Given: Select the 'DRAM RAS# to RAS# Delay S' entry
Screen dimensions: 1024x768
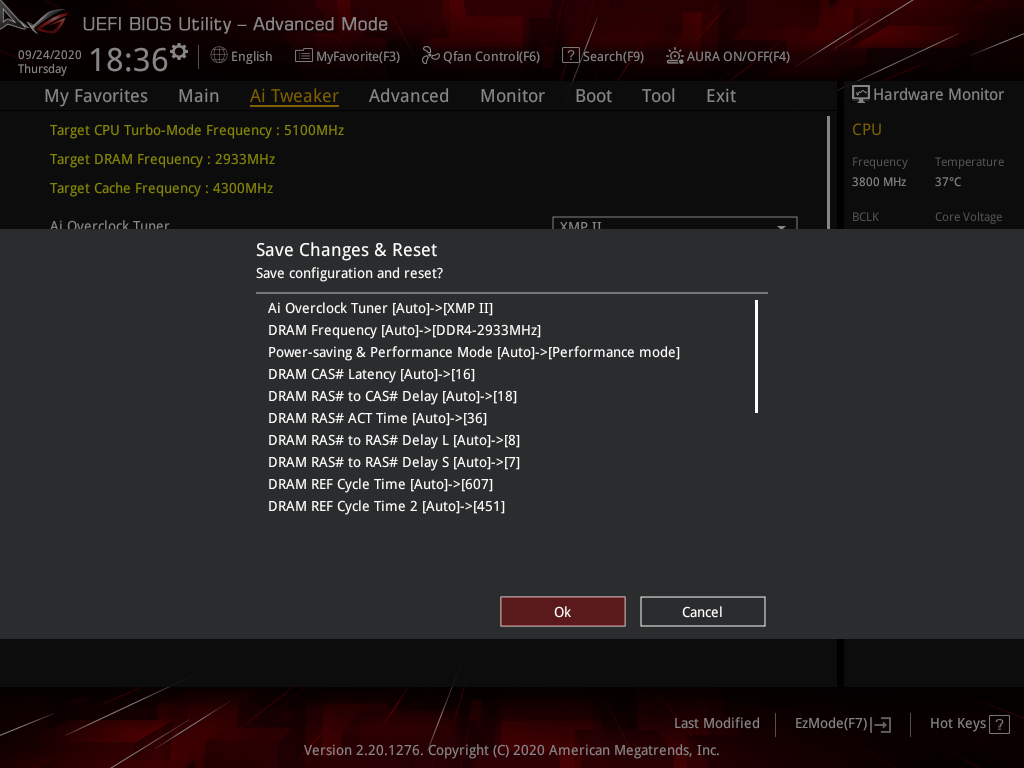Looking at the screenshot, I should (394, 462).
